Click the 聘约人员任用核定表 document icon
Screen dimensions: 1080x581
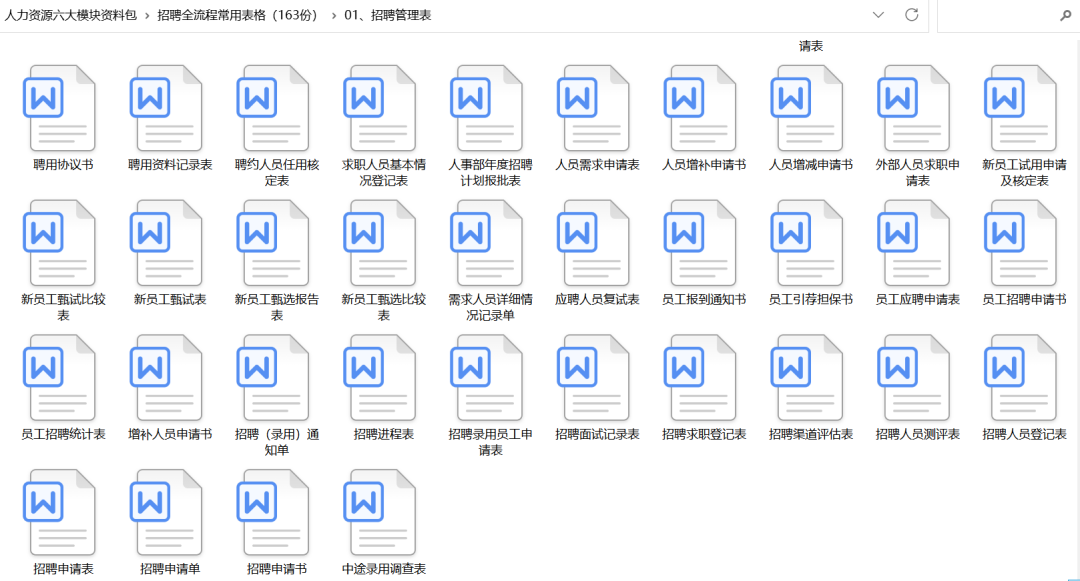[273, 108]
